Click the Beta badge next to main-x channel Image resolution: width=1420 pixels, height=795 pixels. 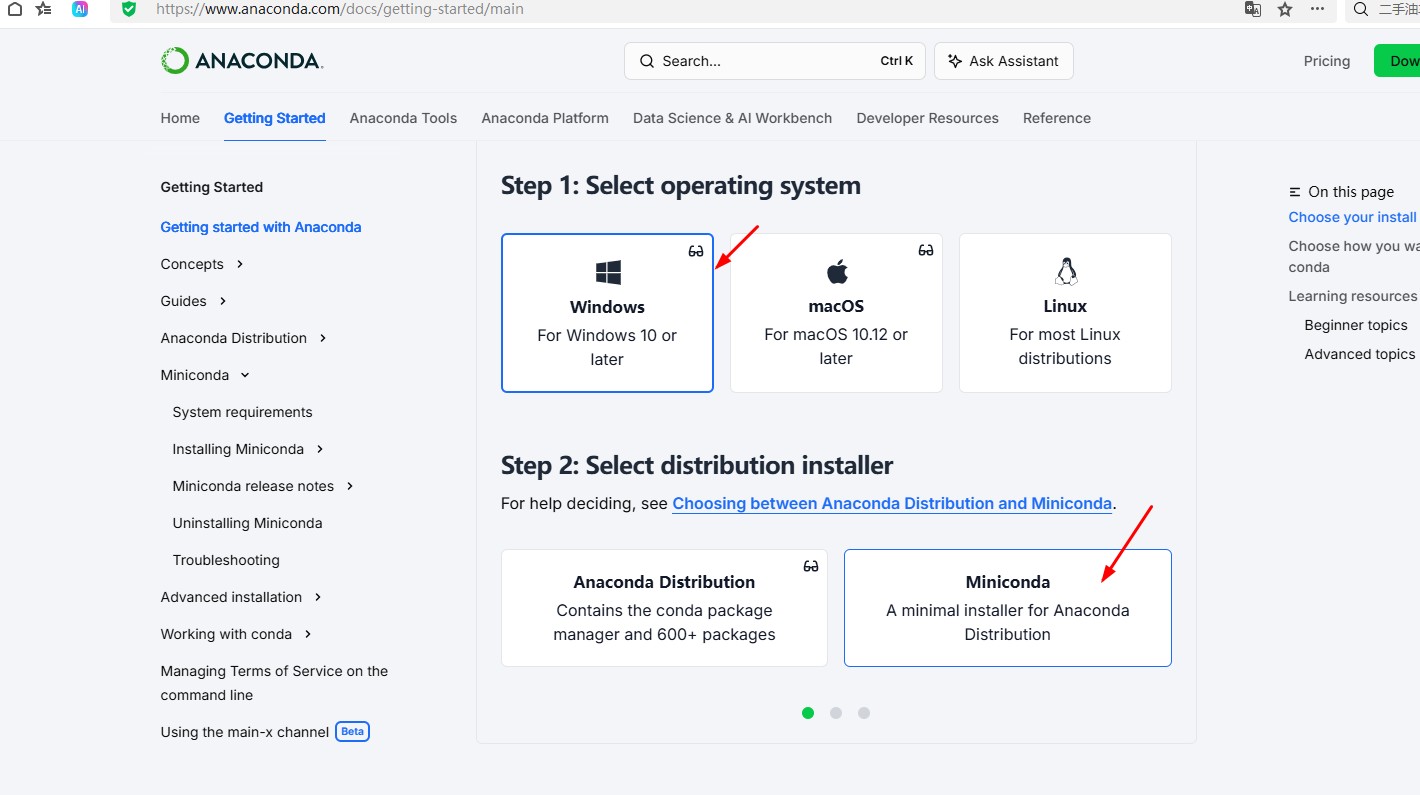[x=352, y=731]
